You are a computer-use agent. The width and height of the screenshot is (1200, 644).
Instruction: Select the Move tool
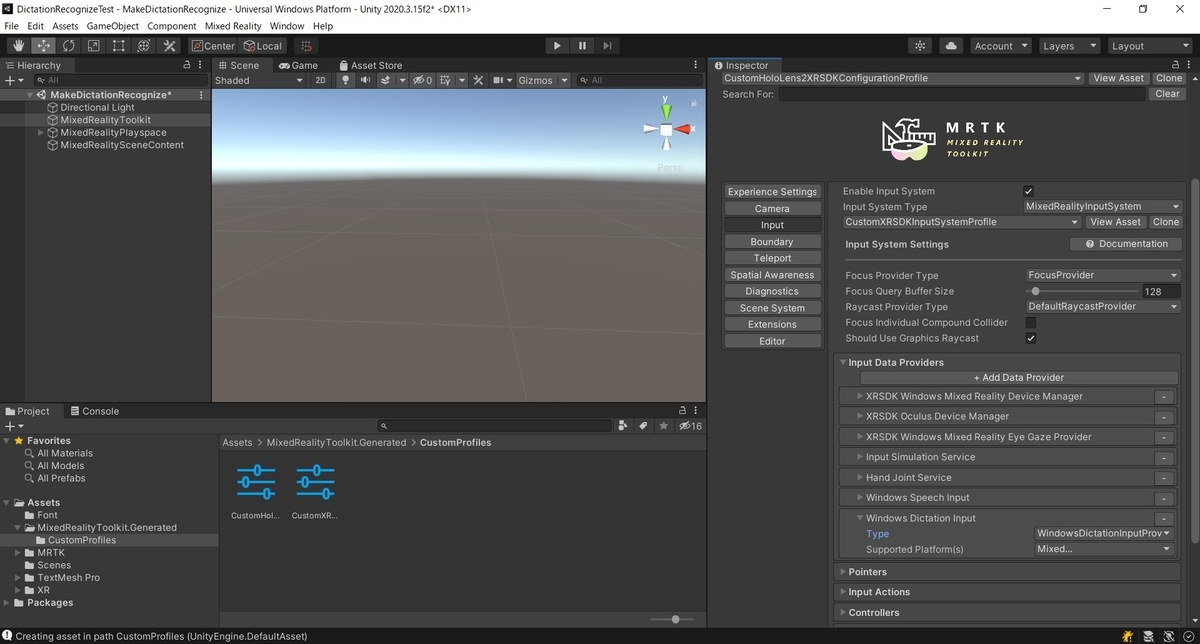[44, 46]
